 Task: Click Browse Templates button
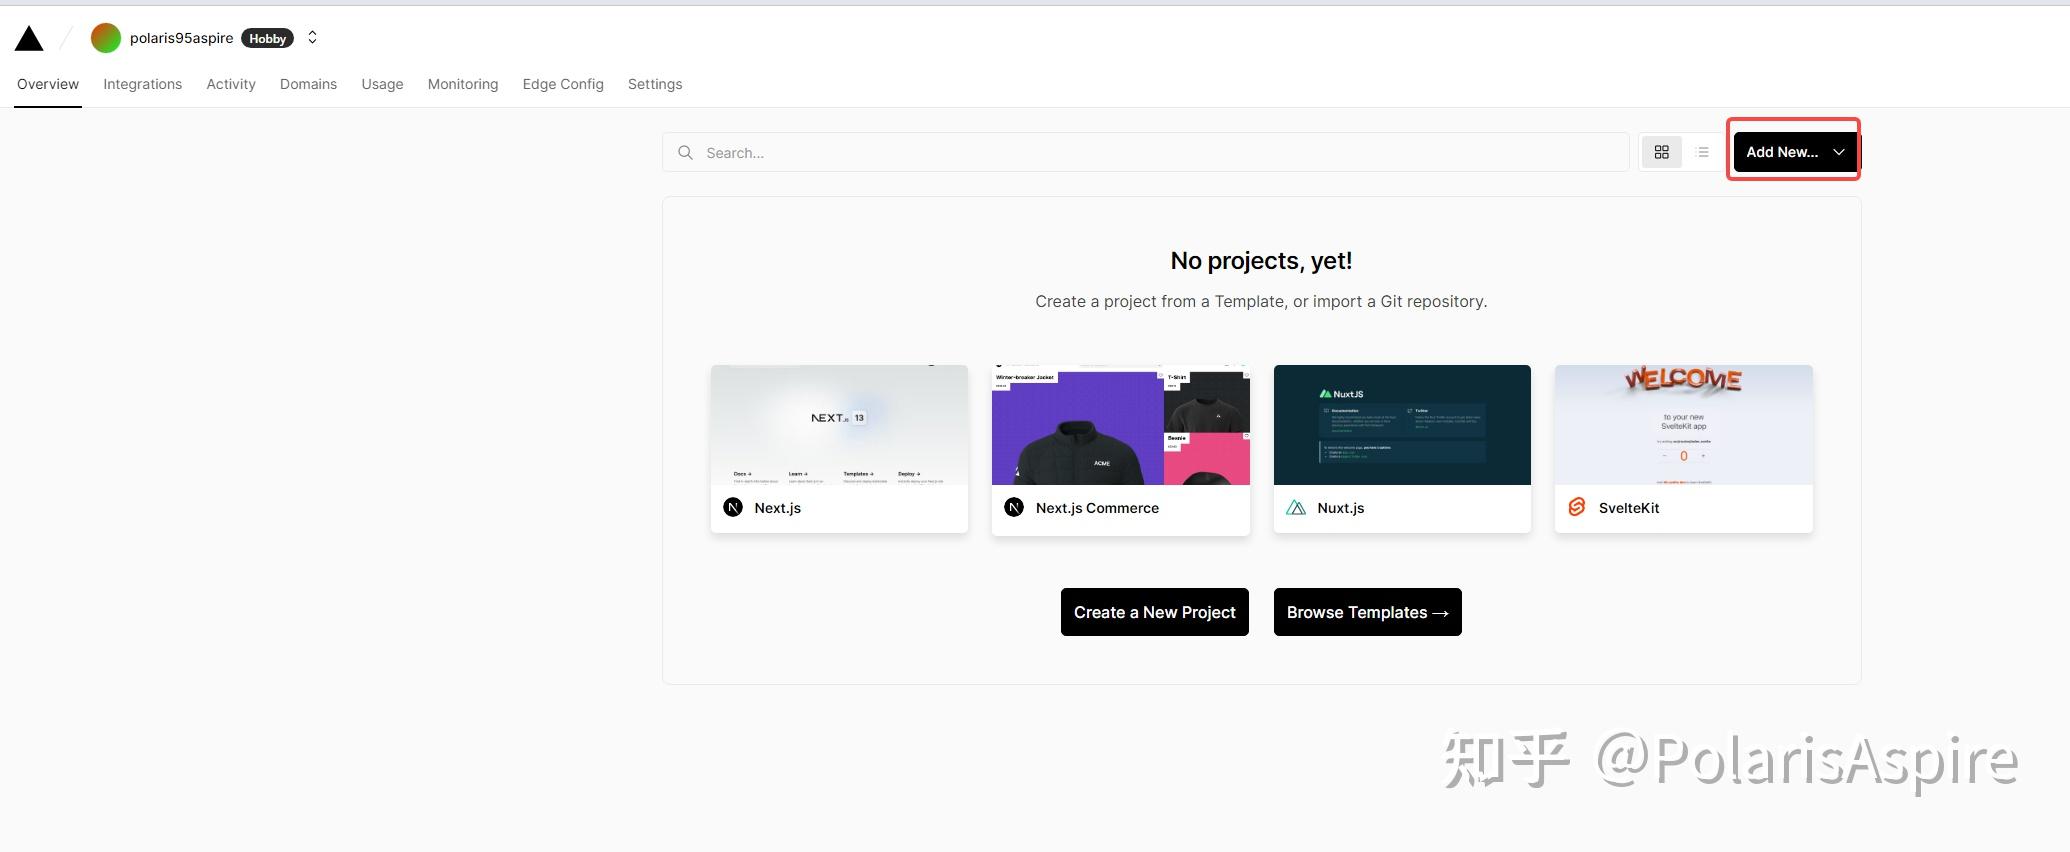pyautogui.click(x=1368, y=612)
